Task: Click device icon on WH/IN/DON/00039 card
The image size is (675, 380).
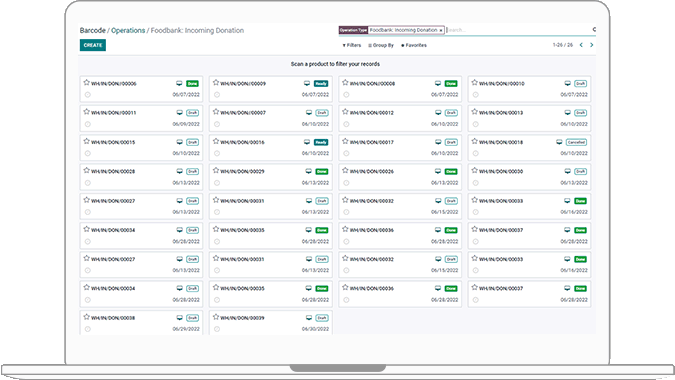Action: [309, 318]
